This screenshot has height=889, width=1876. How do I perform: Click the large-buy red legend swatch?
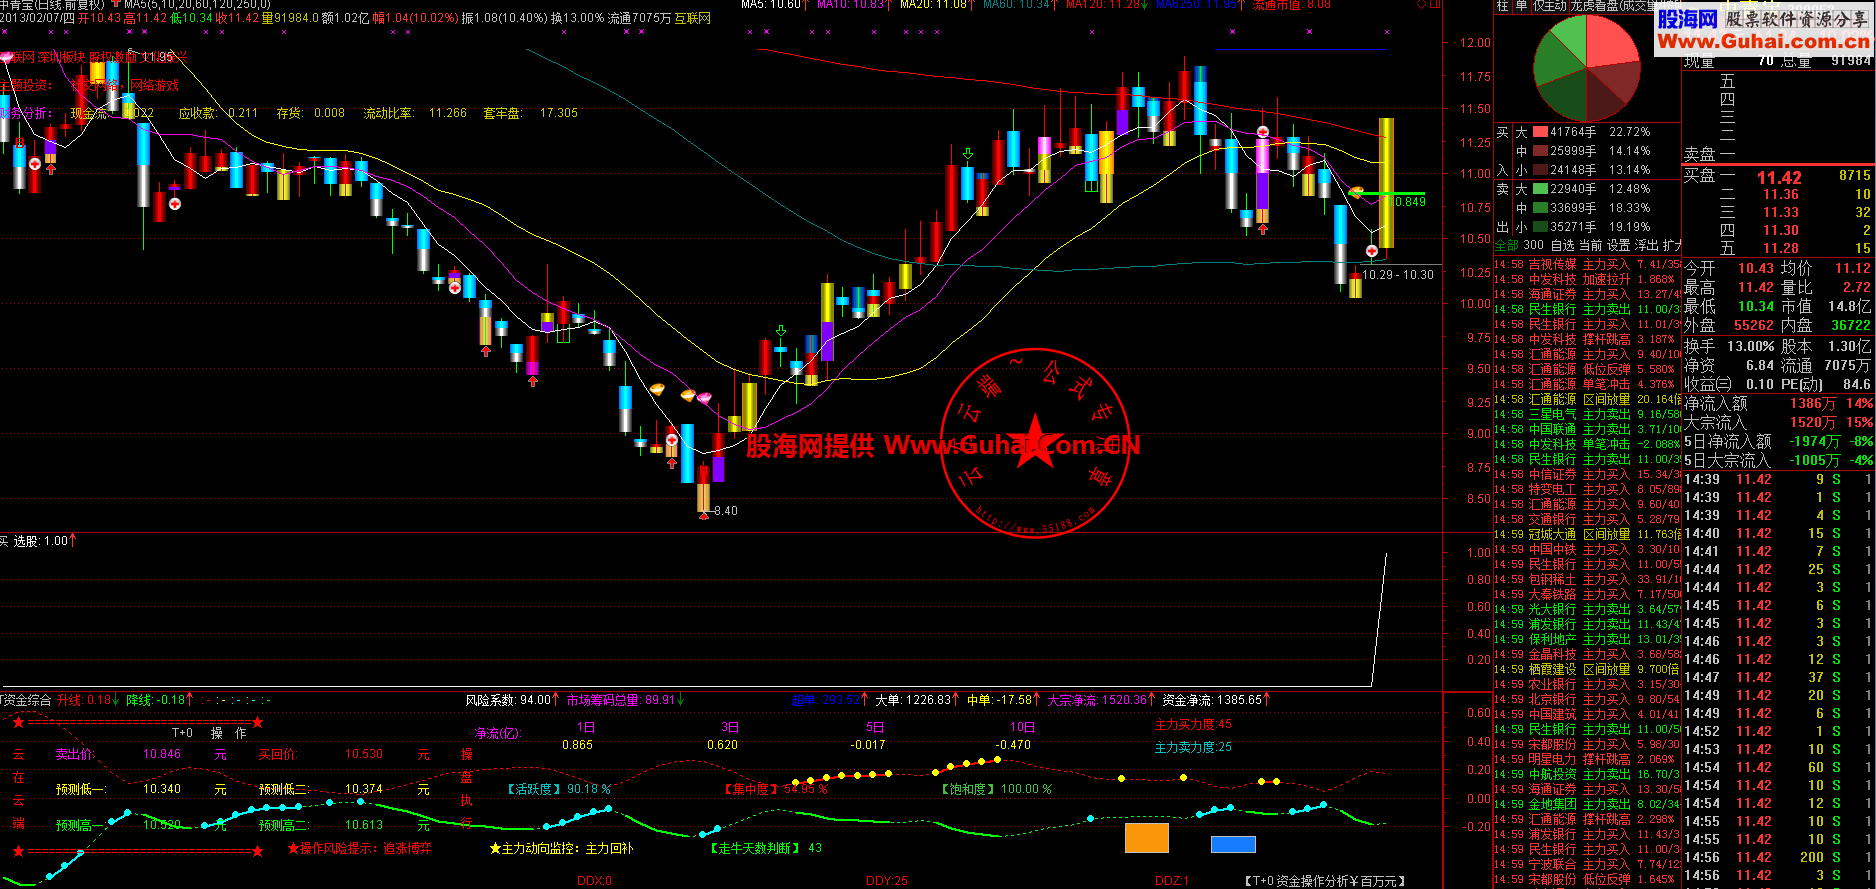pyautogui.click(x=1540, y=132)
